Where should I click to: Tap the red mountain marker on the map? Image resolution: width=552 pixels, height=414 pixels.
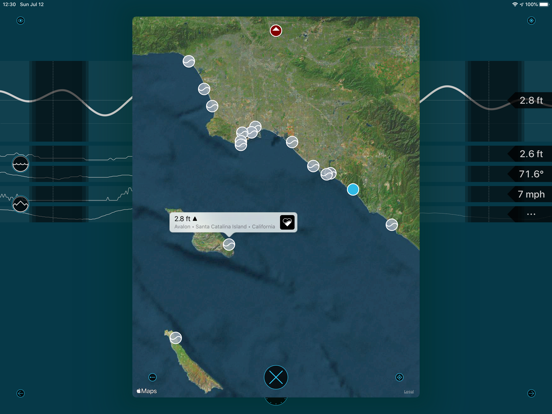(276, 31)
